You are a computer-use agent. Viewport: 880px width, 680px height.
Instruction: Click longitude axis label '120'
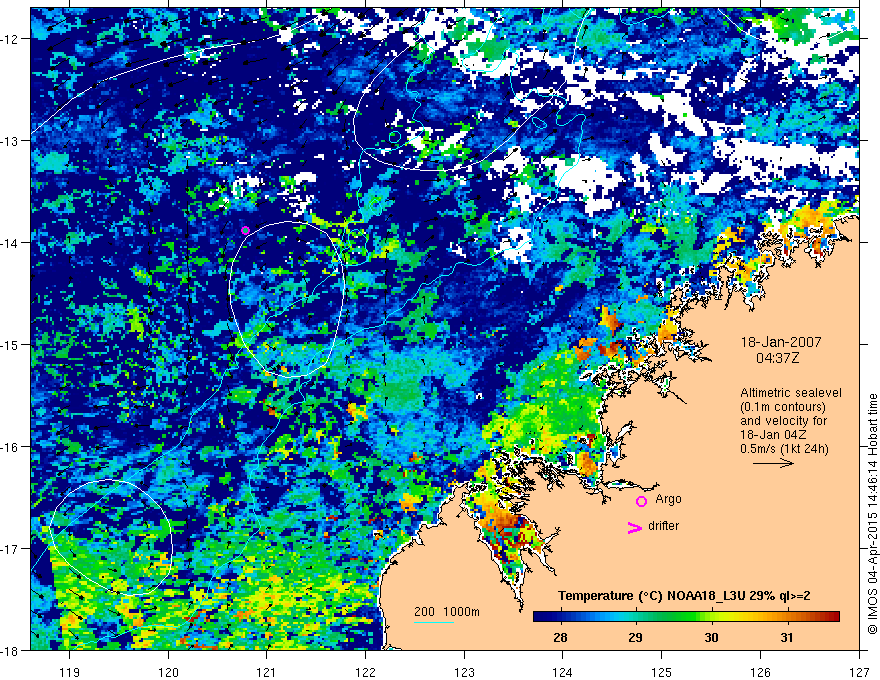[x=168, y=672]
